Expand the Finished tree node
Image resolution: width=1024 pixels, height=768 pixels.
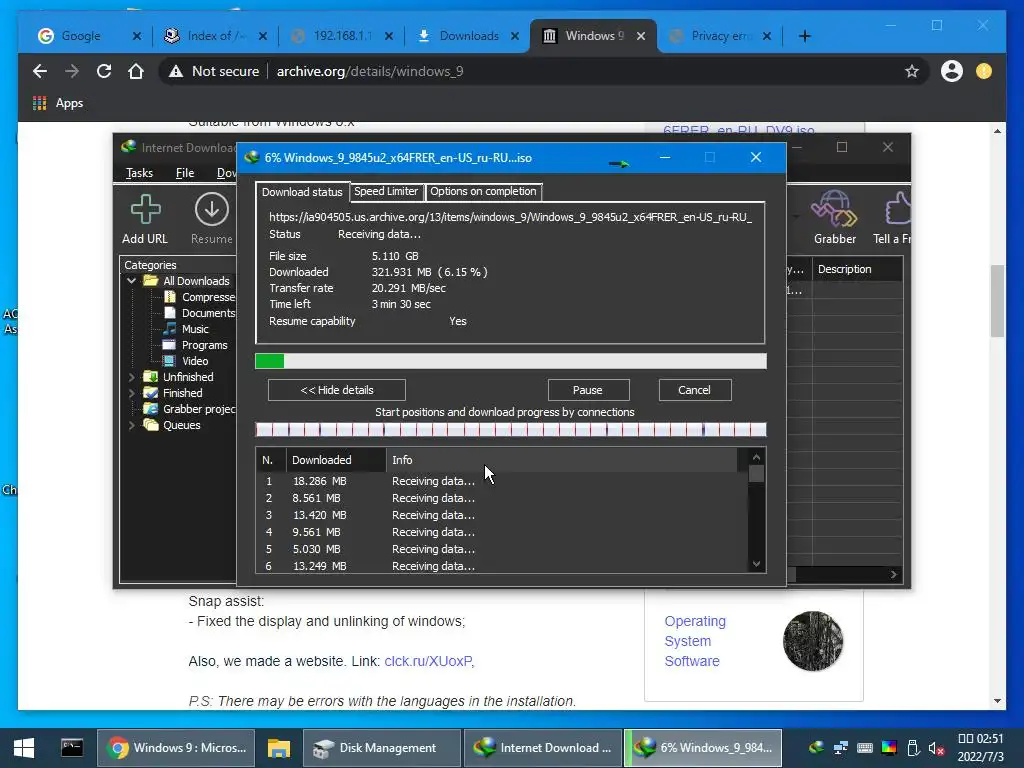[131, 393]
